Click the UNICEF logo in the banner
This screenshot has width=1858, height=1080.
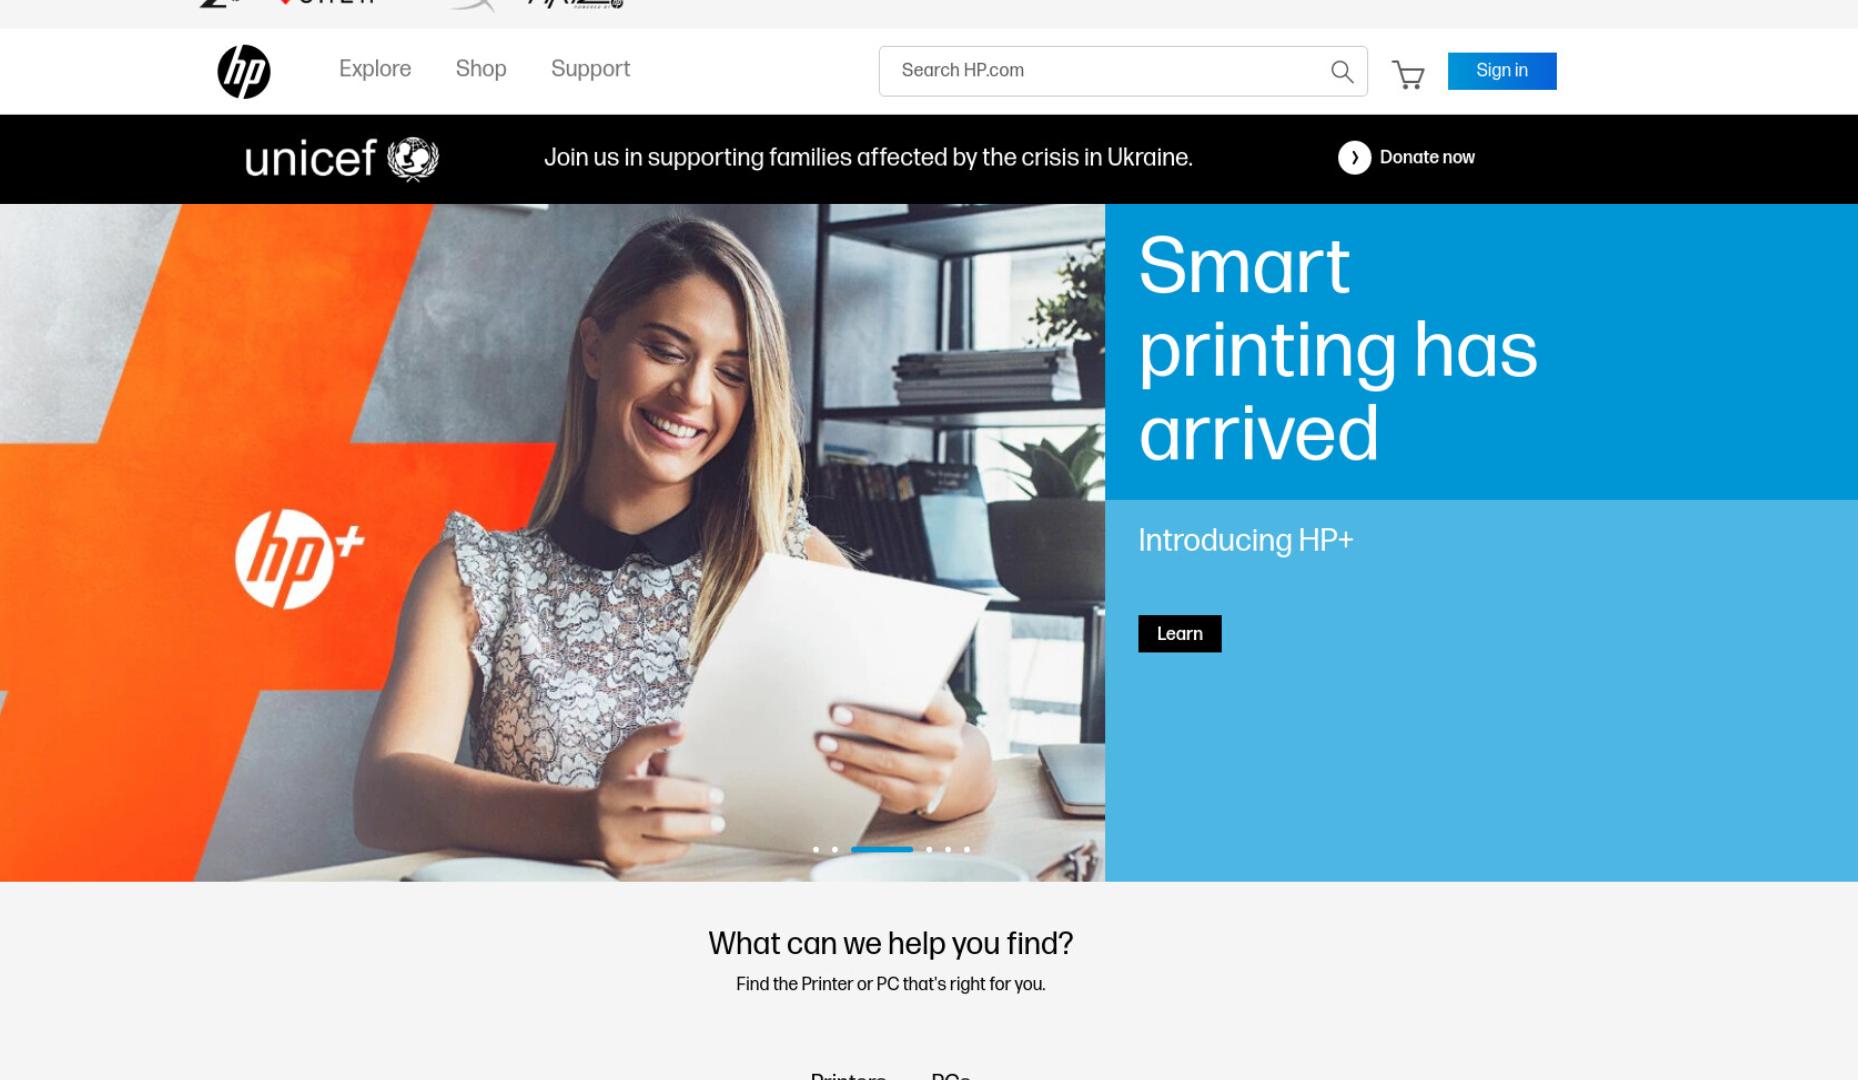342,159
